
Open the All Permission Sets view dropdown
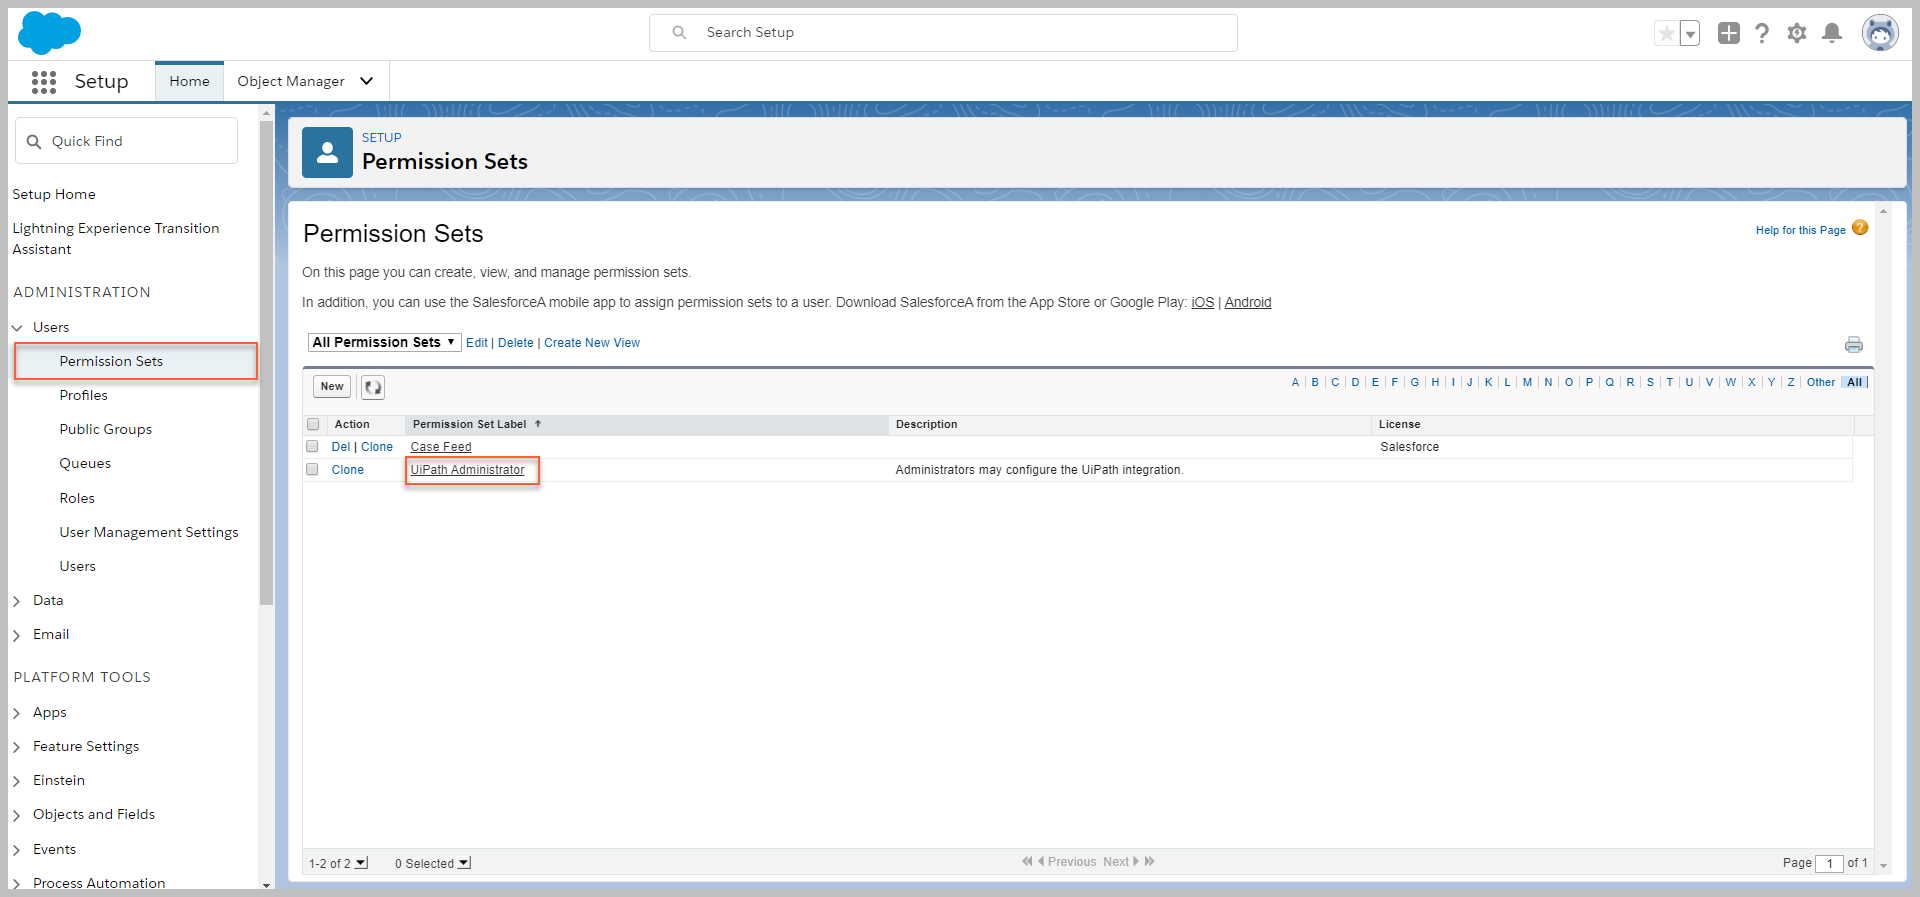pyautogui.click(x=384, y=342)
